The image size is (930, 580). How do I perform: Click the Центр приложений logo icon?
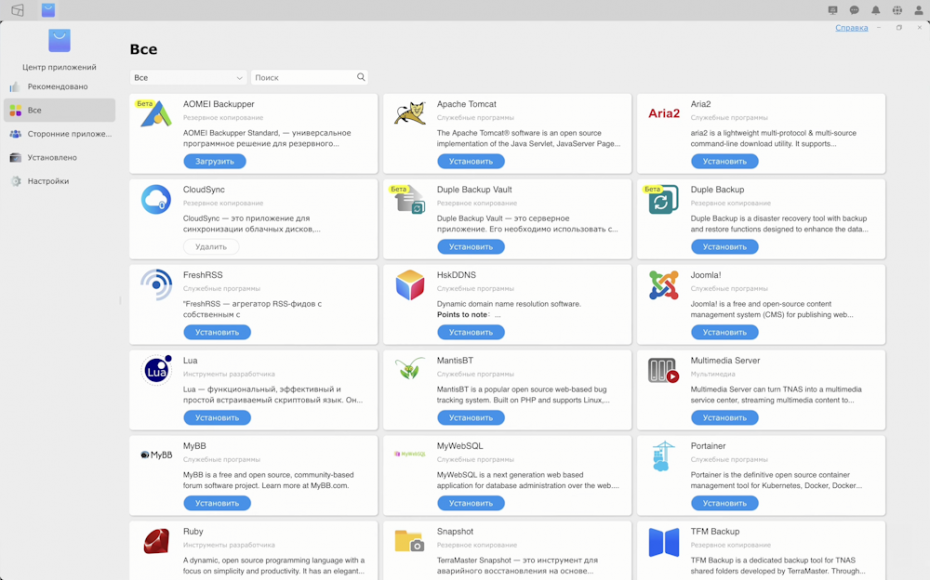(59, 40)
